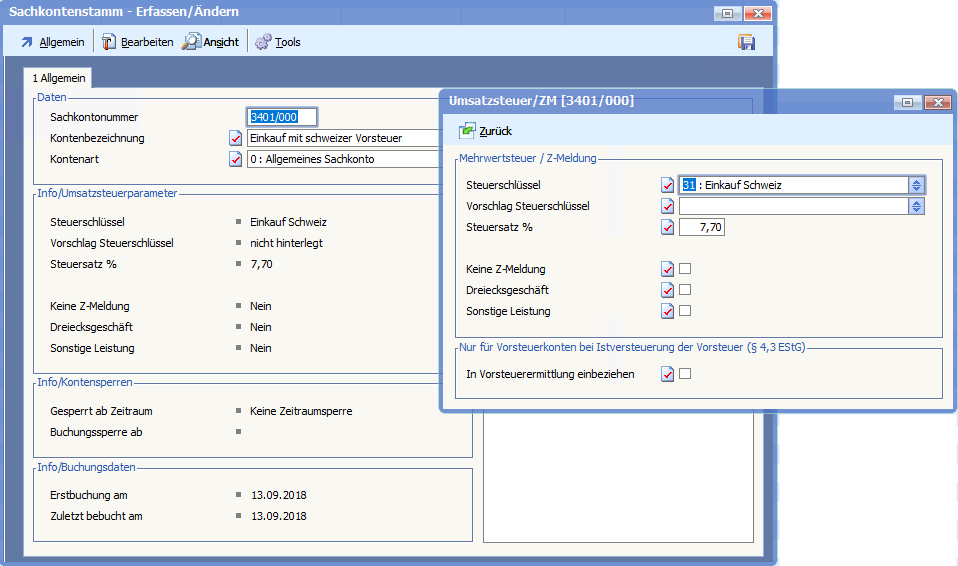Switch to the 1 Allgemein tab
Viewport: 958px width, 566px height.
(x=59, y=78)
